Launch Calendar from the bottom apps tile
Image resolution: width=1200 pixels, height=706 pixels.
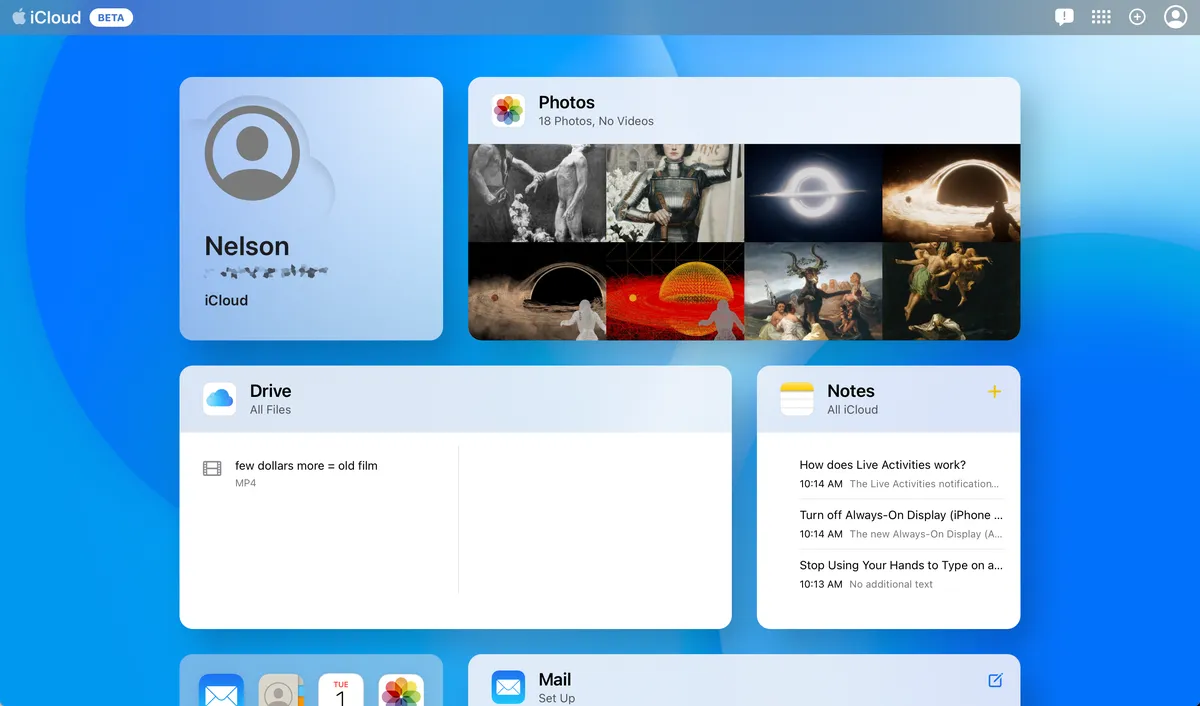pos(341,690)
